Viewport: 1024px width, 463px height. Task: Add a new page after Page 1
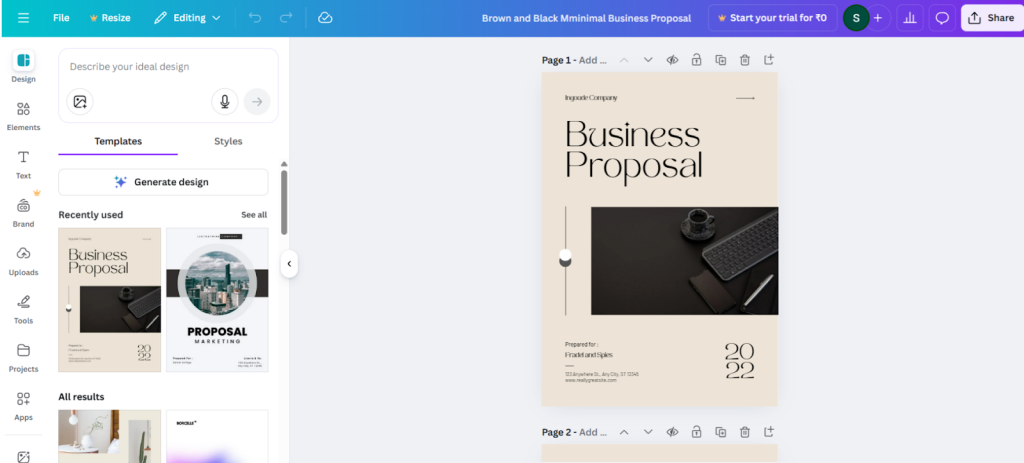[x=769, y=60]
